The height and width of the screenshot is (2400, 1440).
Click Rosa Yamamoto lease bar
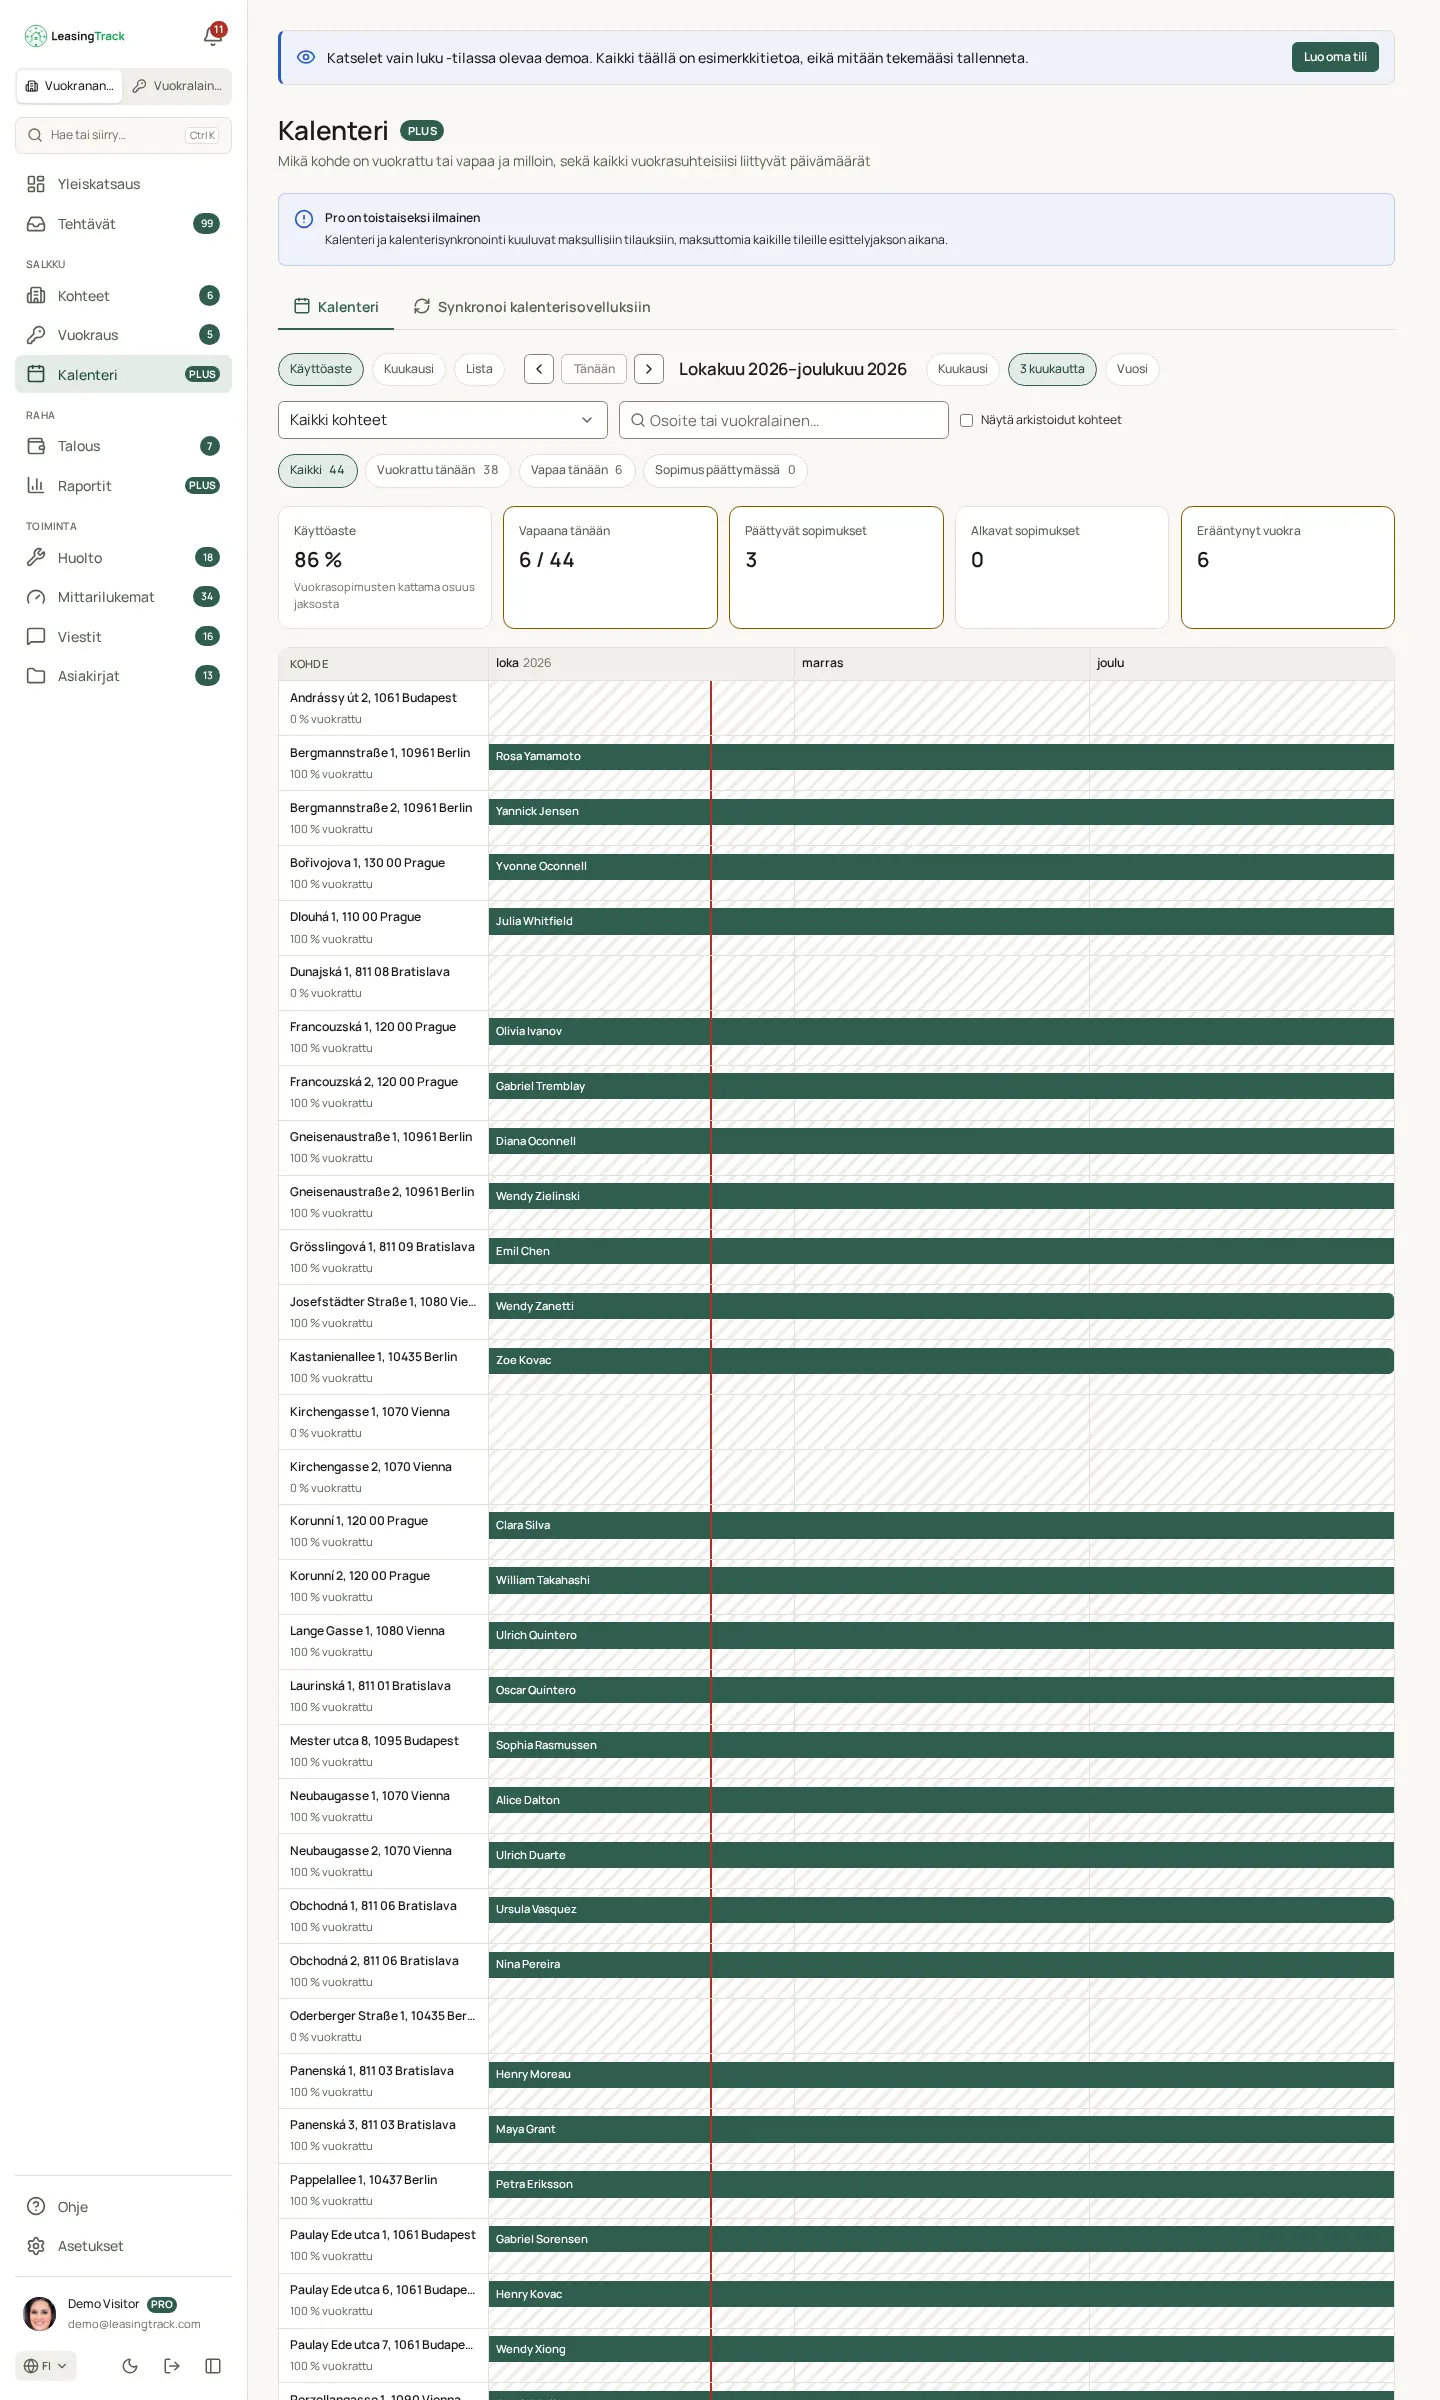(941, 756)
